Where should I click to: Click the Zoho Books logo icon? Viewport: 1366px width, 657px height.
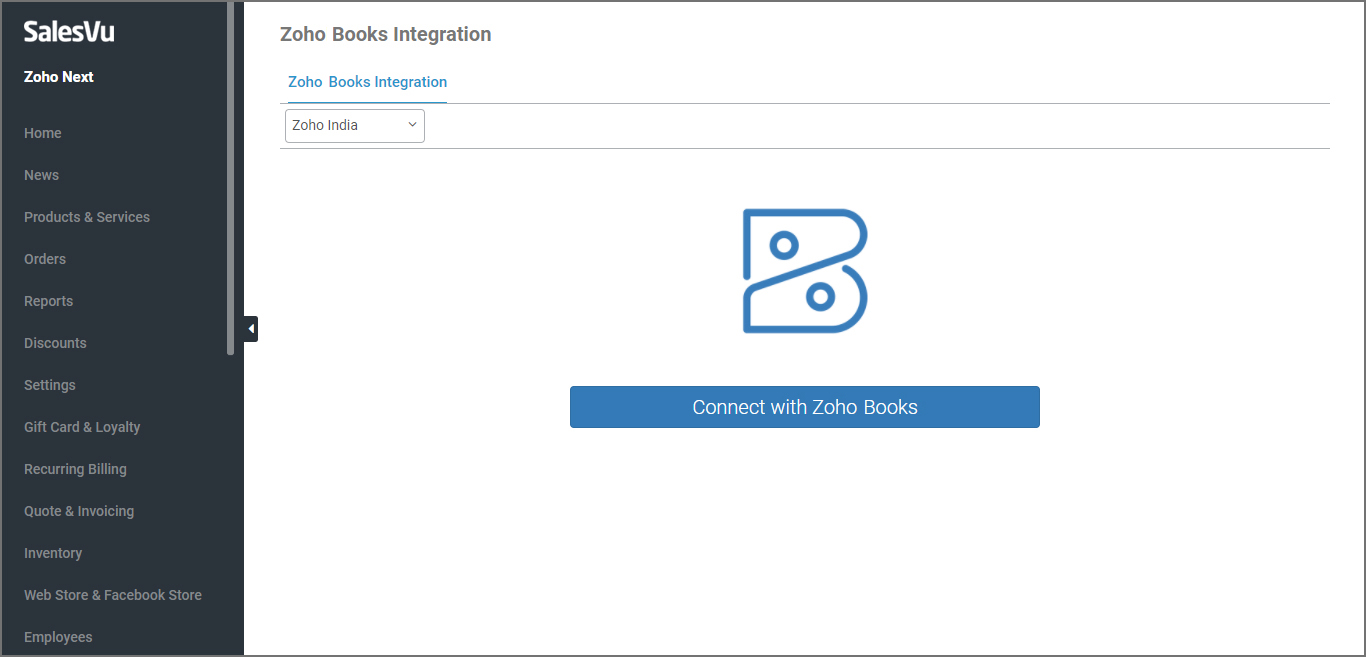[804, 271]
